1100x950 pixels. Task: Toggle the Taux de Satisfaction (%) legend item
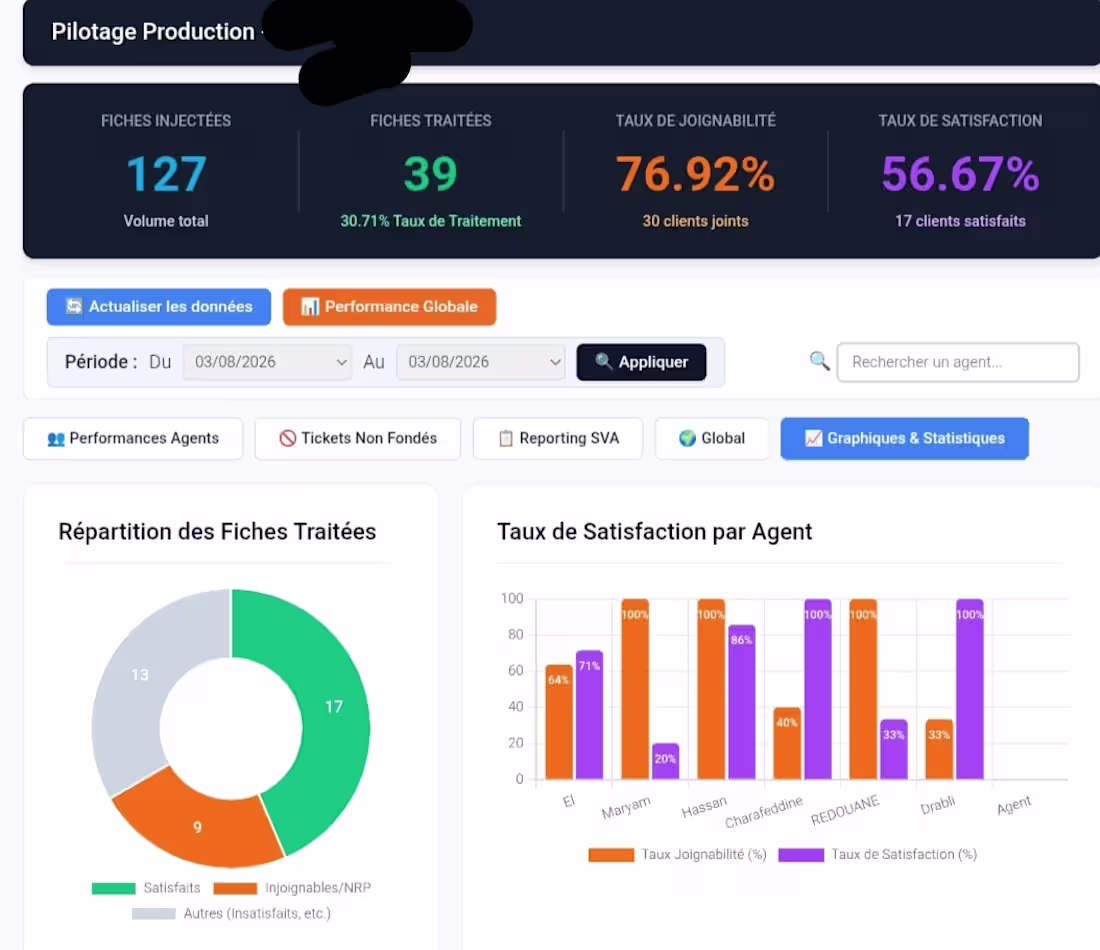[878, 855]
